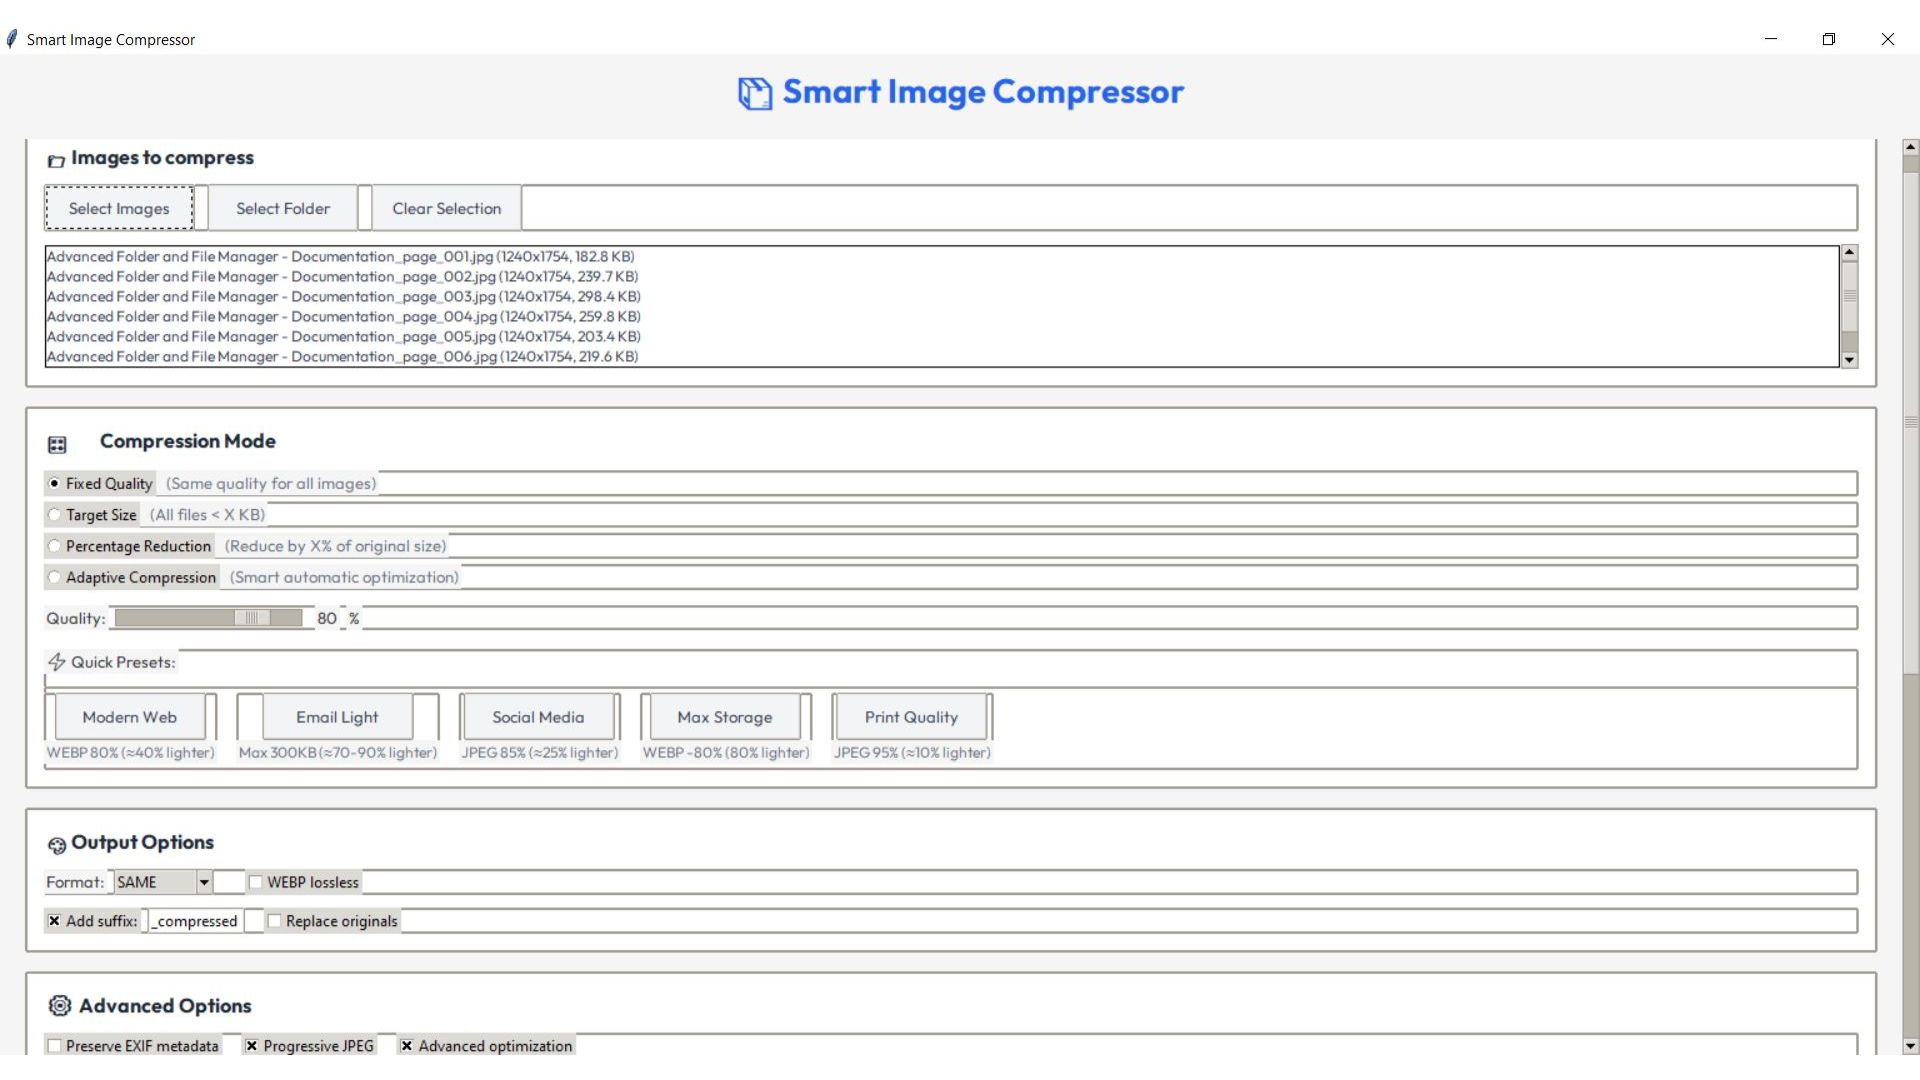Toggle the Replace originals checkbox
The height and width of the screenshot is (1080, 1920).
(x=274, y=921)
